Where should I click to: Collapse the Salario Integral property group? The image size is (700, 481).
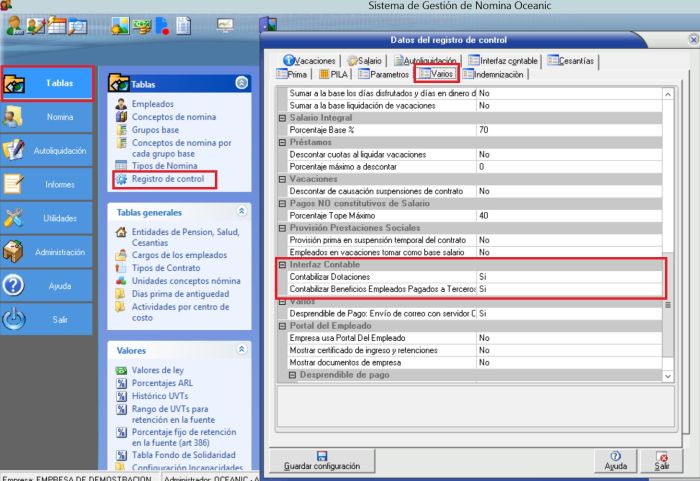pyautogui.click(x=282, y=118)
